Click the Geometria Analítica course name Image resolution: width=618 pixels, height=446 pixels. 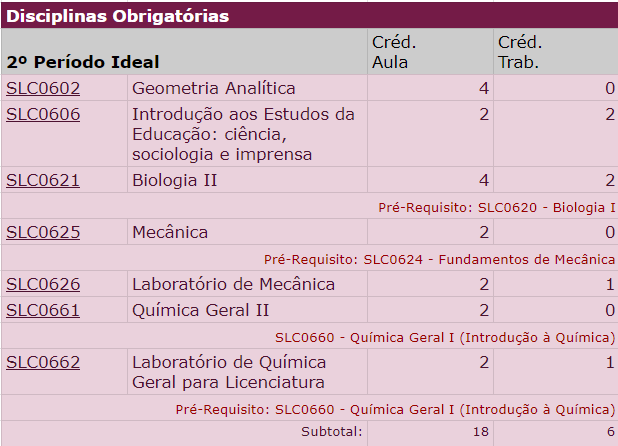(214, 88)
